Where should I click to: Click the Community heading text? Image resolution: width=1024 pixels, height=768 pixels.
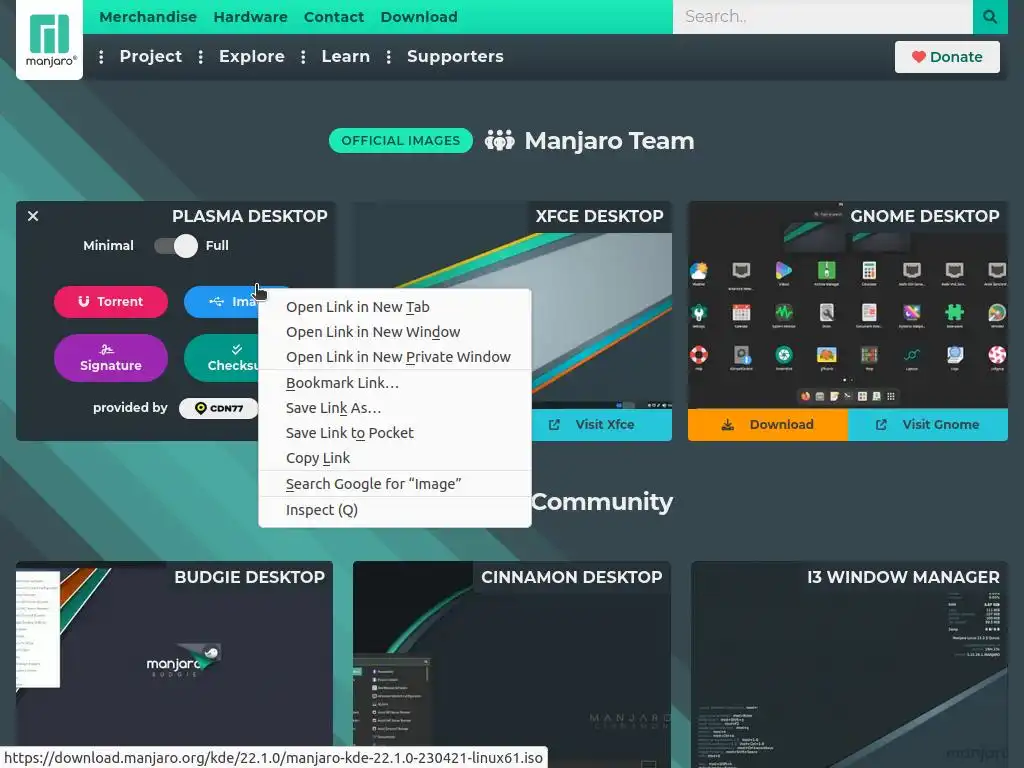[x=601, y=502]
